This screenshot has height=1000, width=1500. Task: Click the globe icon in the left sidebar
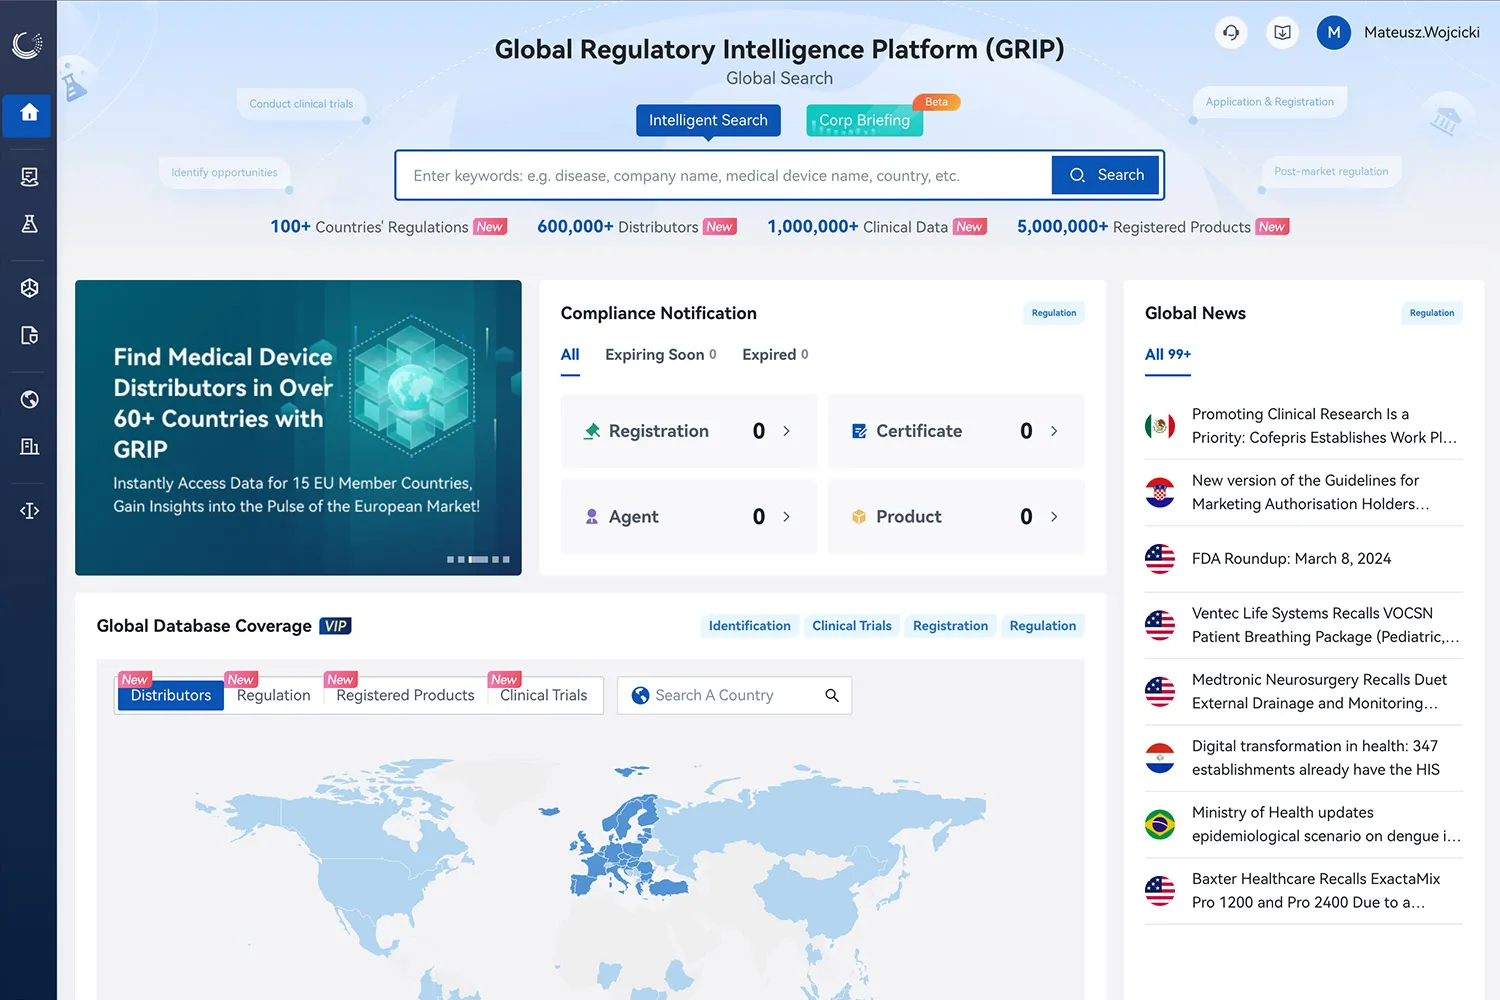point(28,399)
